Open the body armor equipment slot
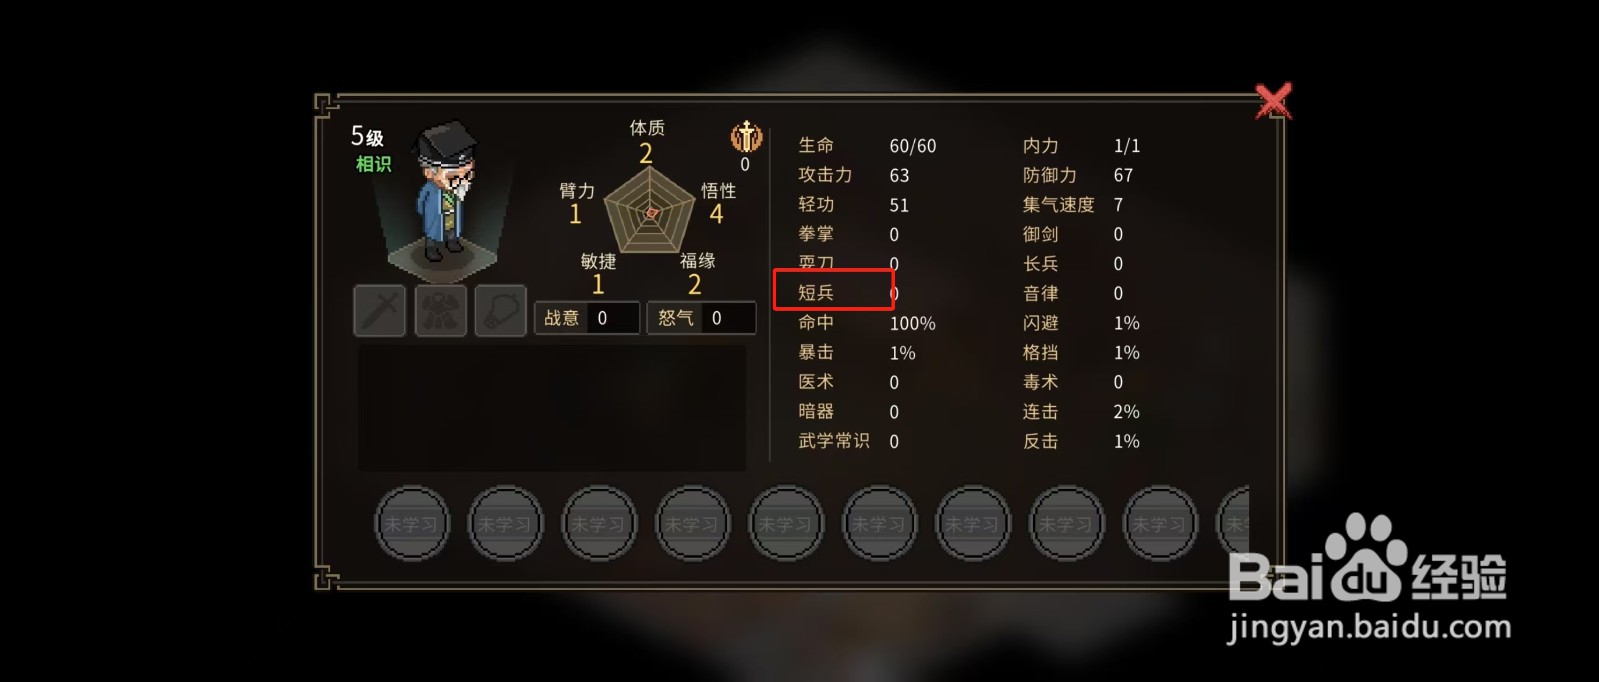The height and width of the screenshot is (682, 1599). pyautogui.click(x=440, y=311)
